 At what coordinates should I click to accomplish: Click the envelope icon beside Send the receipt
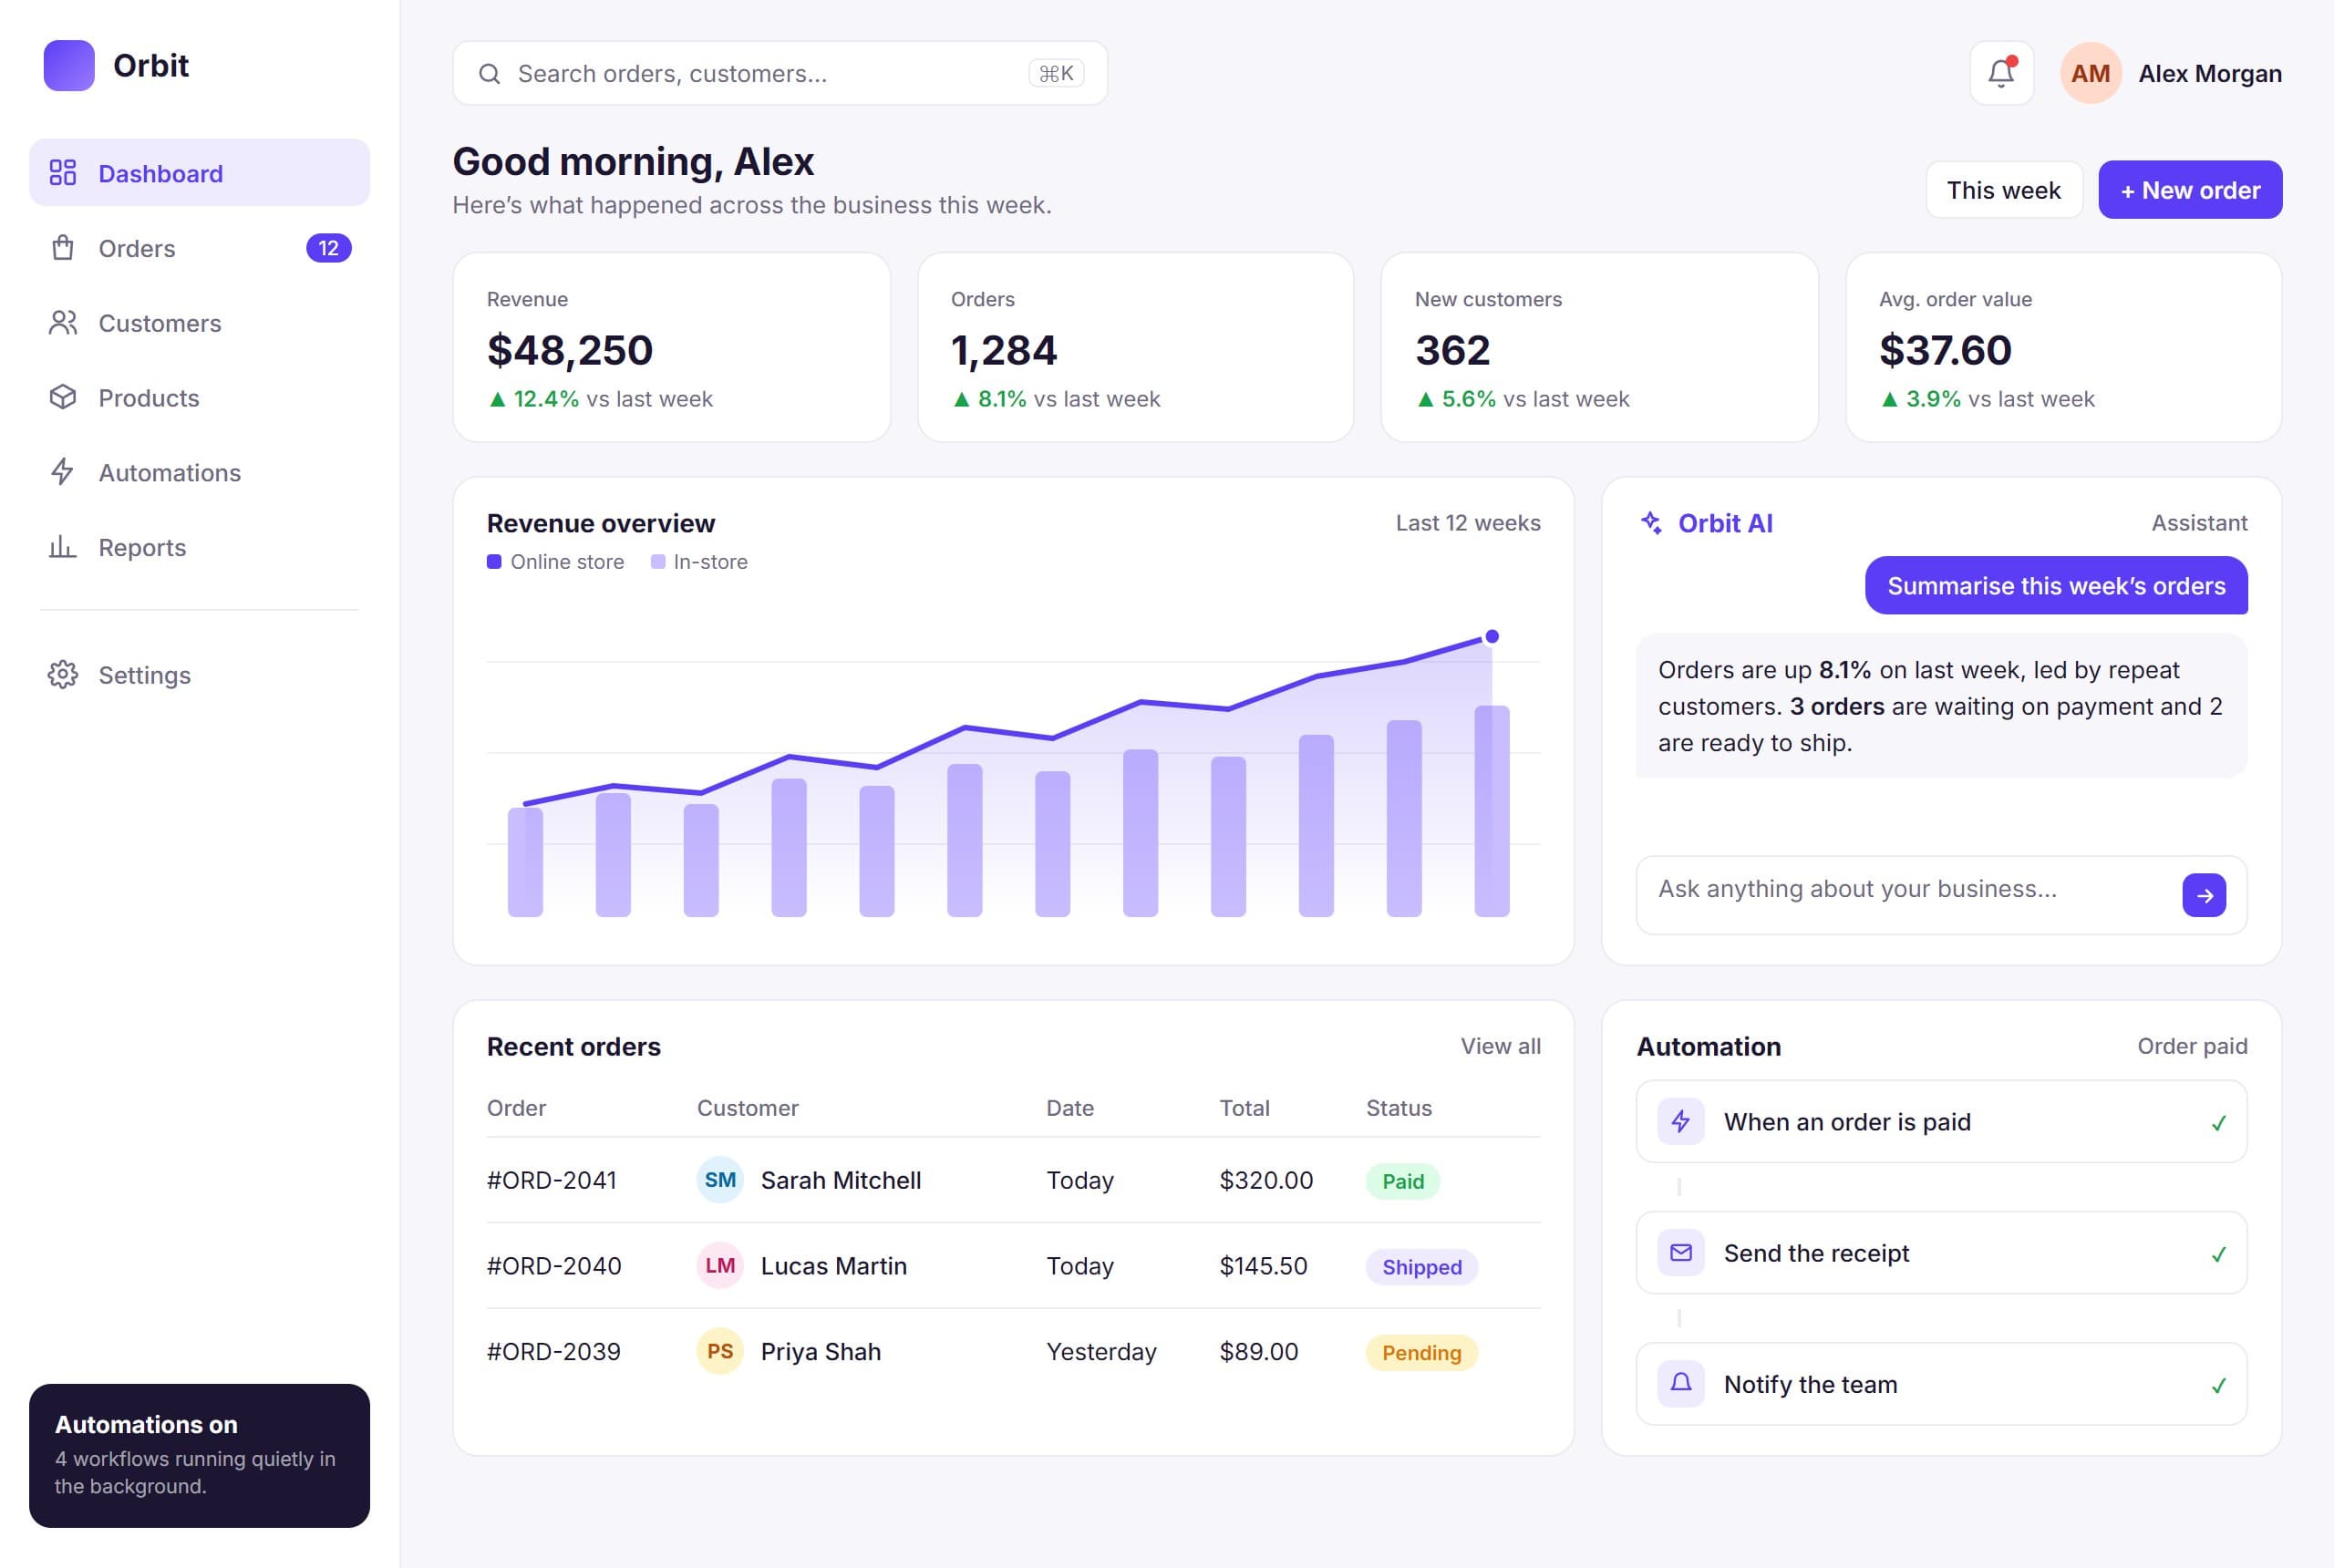coord(1681,1253)
